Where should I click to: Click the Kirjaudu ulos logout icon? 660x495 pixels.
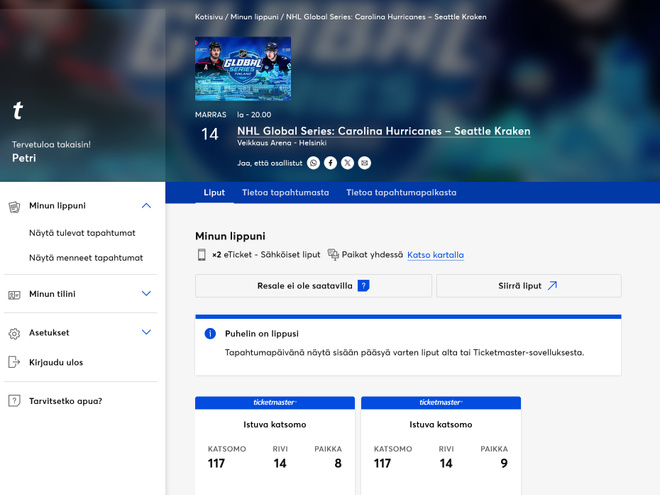tap(14, 362)
